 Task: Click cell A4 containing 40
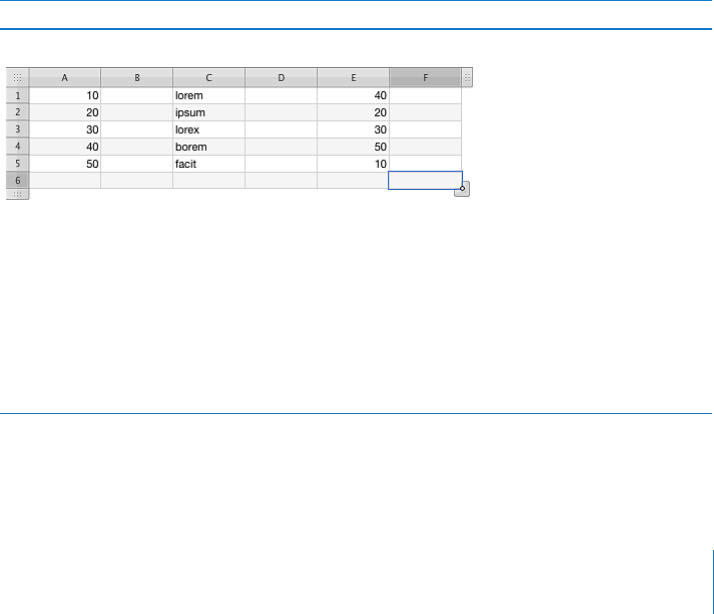65,147
